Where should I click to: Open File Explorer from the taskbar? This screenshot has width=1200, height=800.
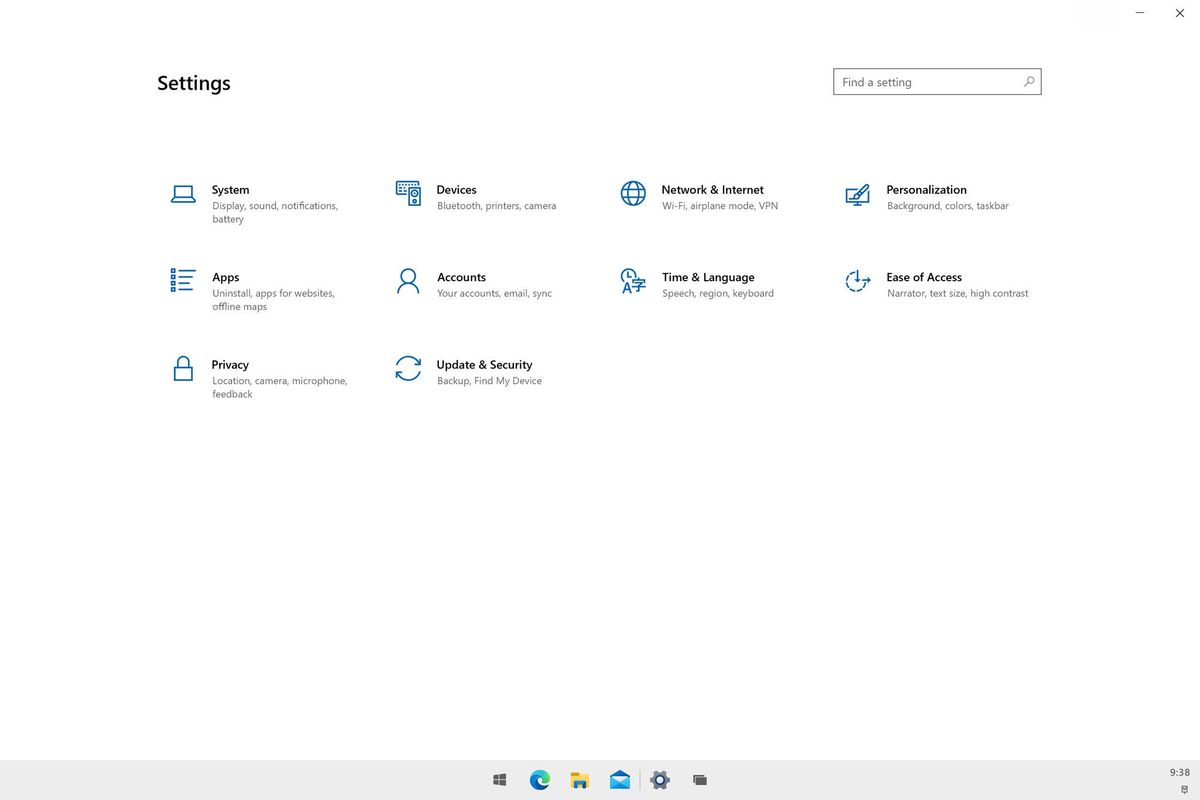click(x=579, y=779)
